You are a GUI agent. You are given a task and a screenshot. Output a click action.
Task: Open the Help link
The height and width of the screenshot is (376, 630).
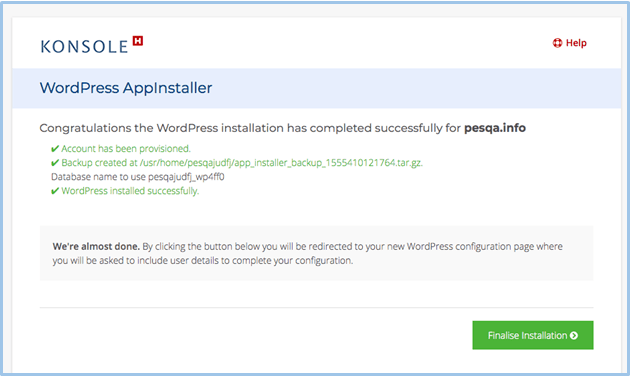tap(569, 43)
